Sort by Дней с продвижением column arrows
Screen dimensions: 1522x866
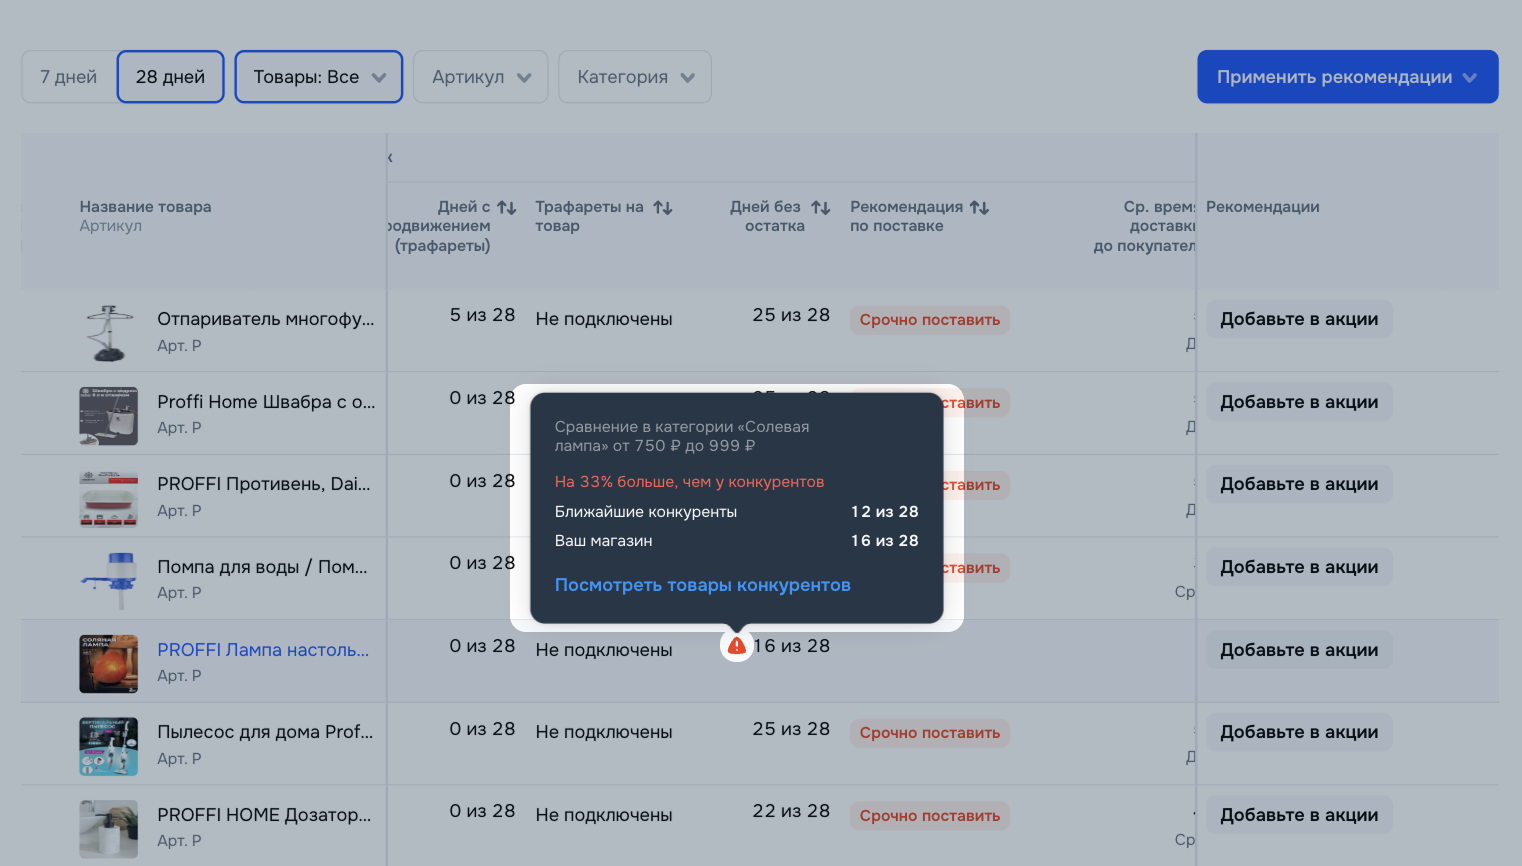(x=507, y=208)
